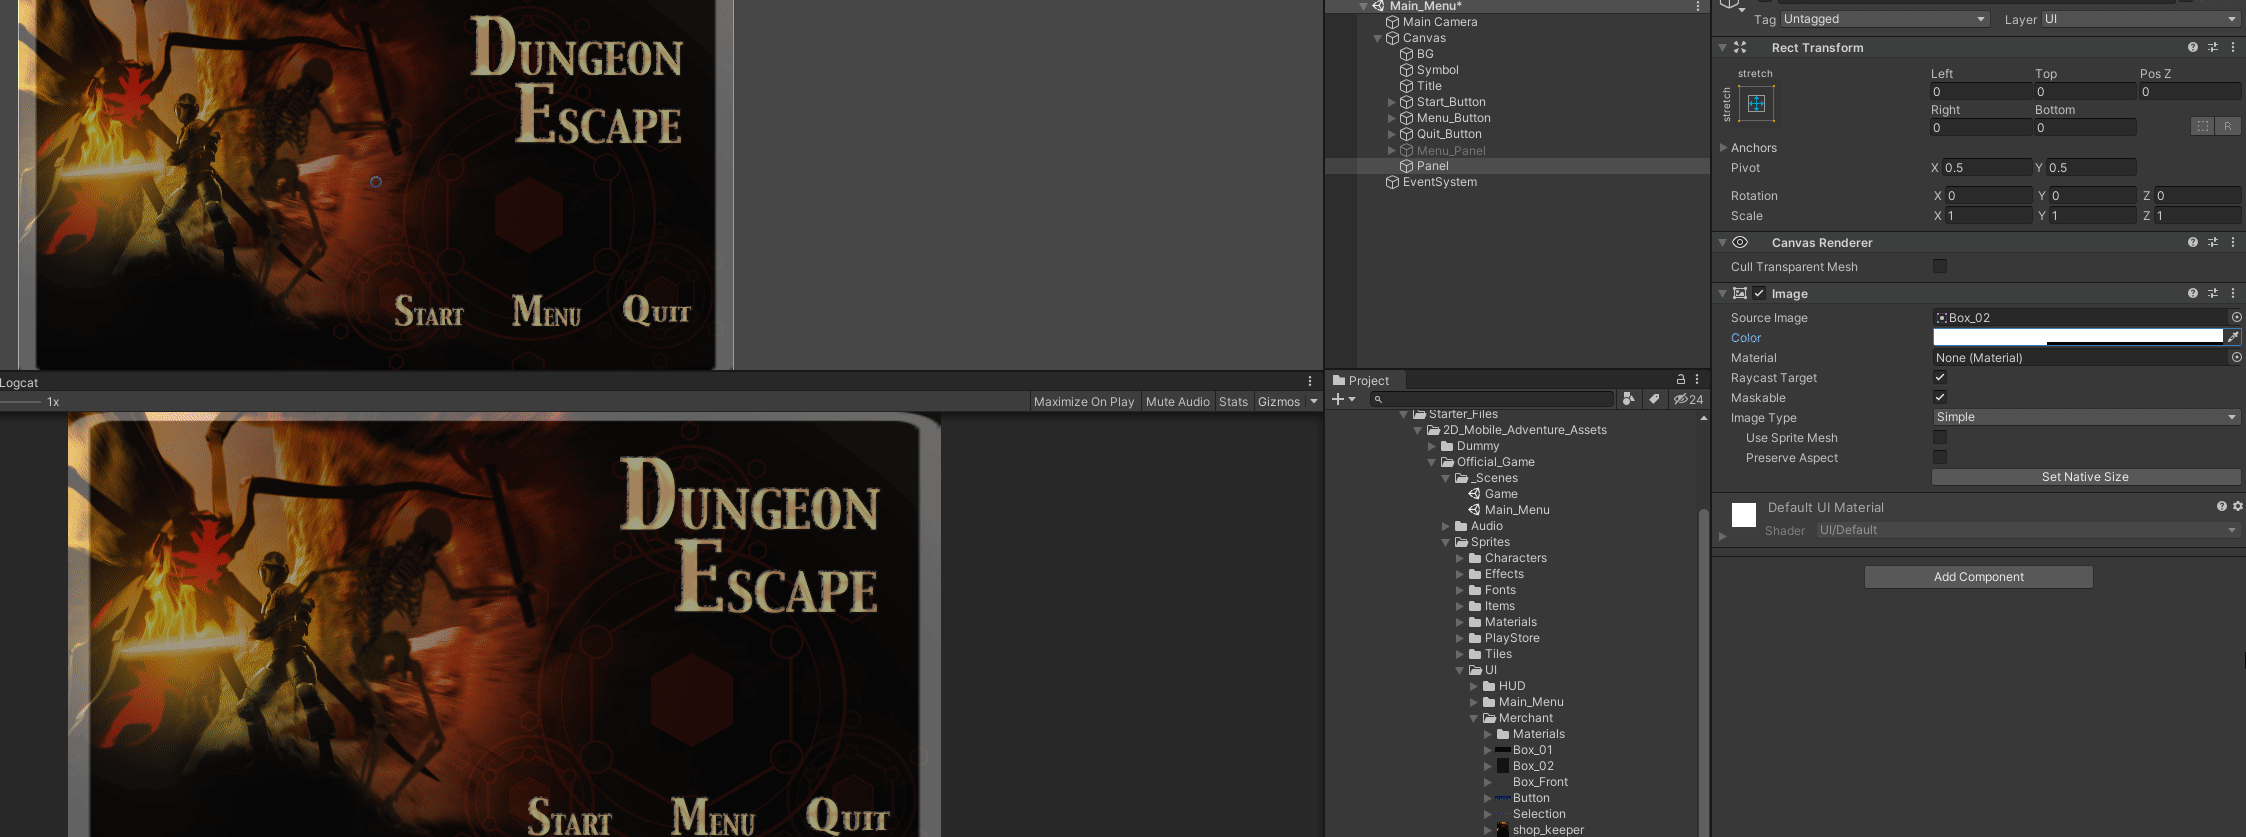Image resolution: width=2246 pixels, height=837 pixels.
Task: Select Menu_Panel in Hierarchy
Action: 1451,151
